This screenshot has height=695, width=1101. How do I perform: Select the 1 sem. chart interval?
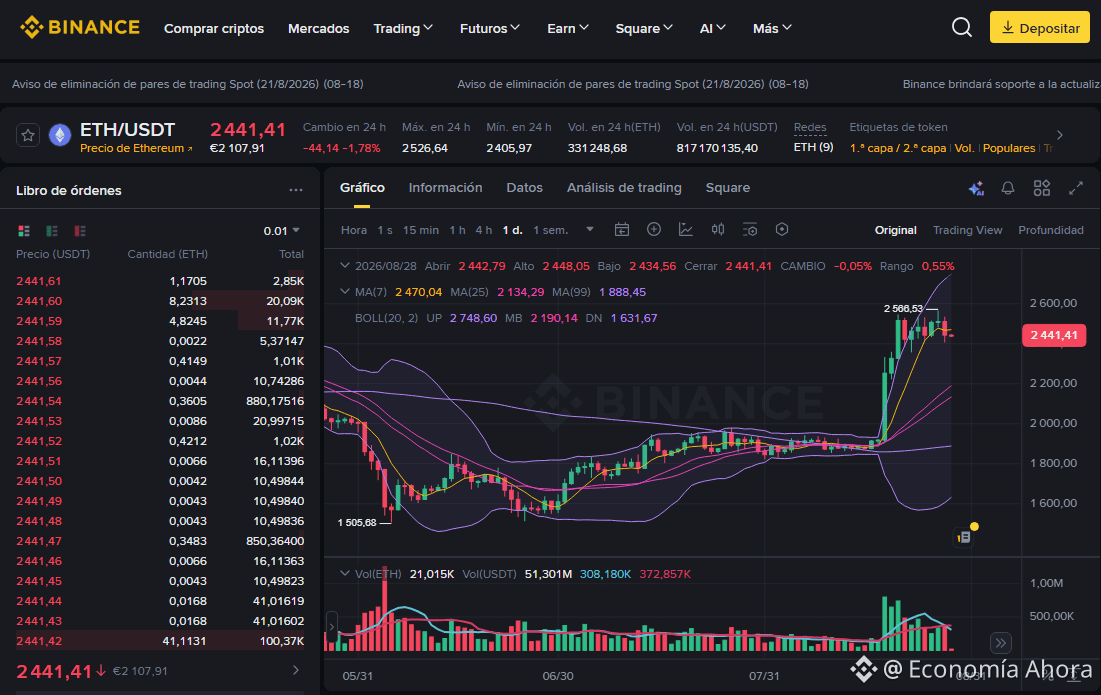pos(550,230)
